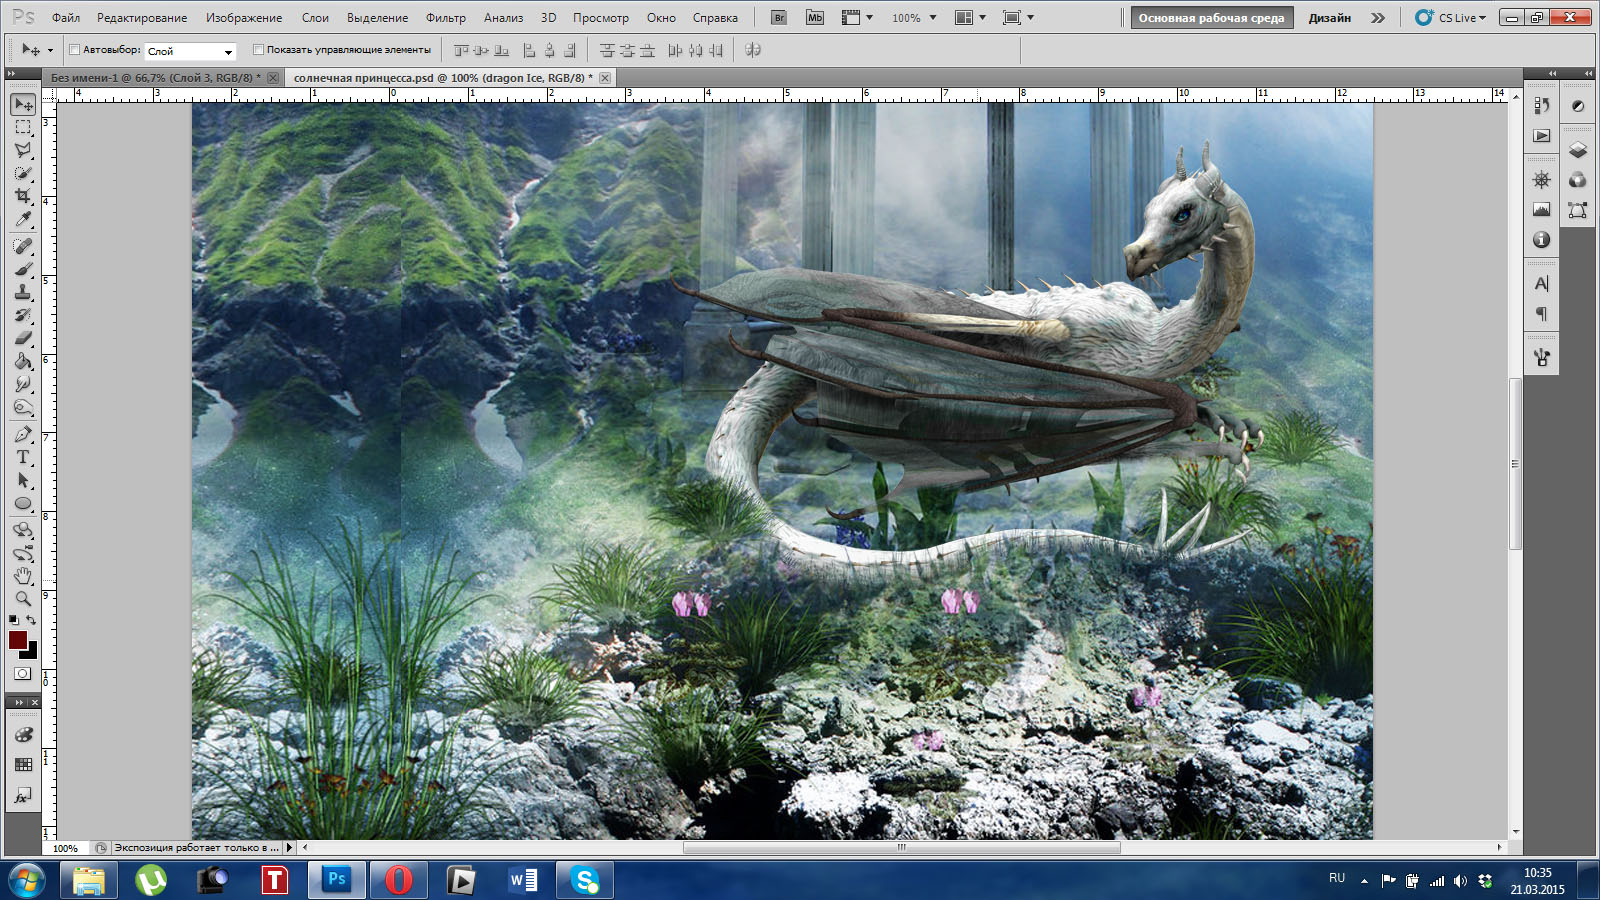
Task: Open the Редактирование menu
Action: point(142,18)
